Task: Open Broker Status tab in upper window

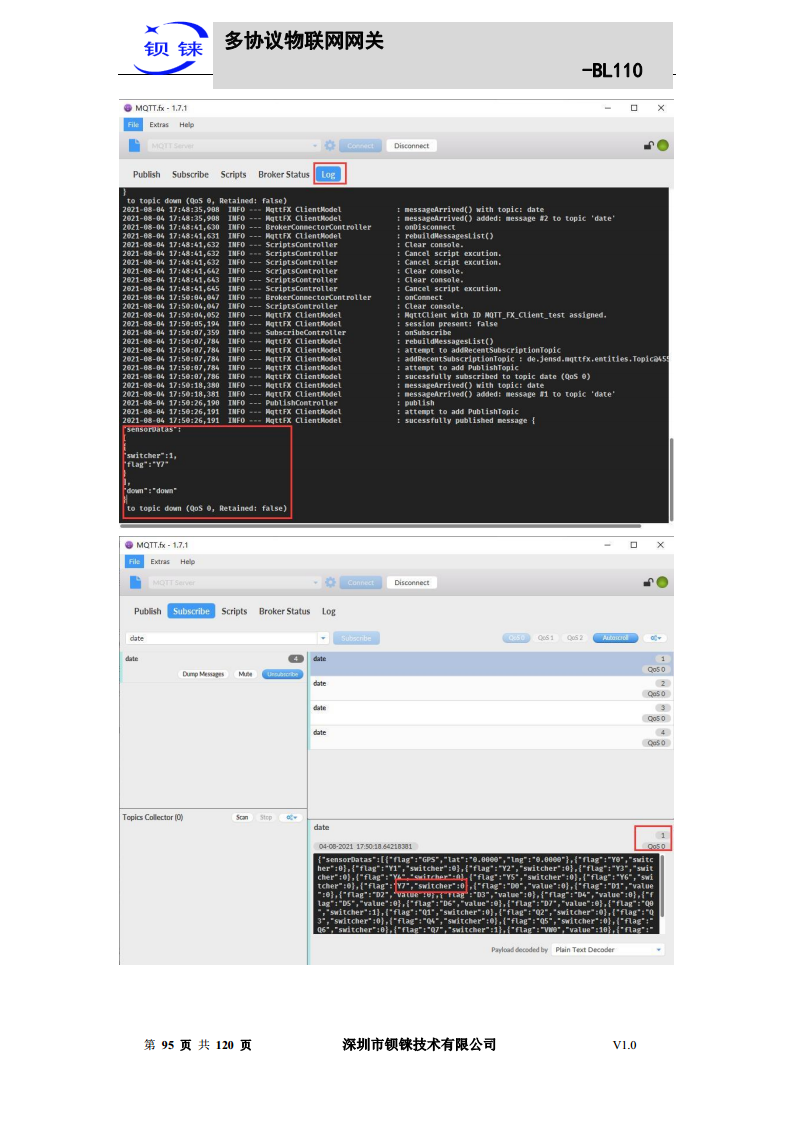Action: (x=283, y=174)
